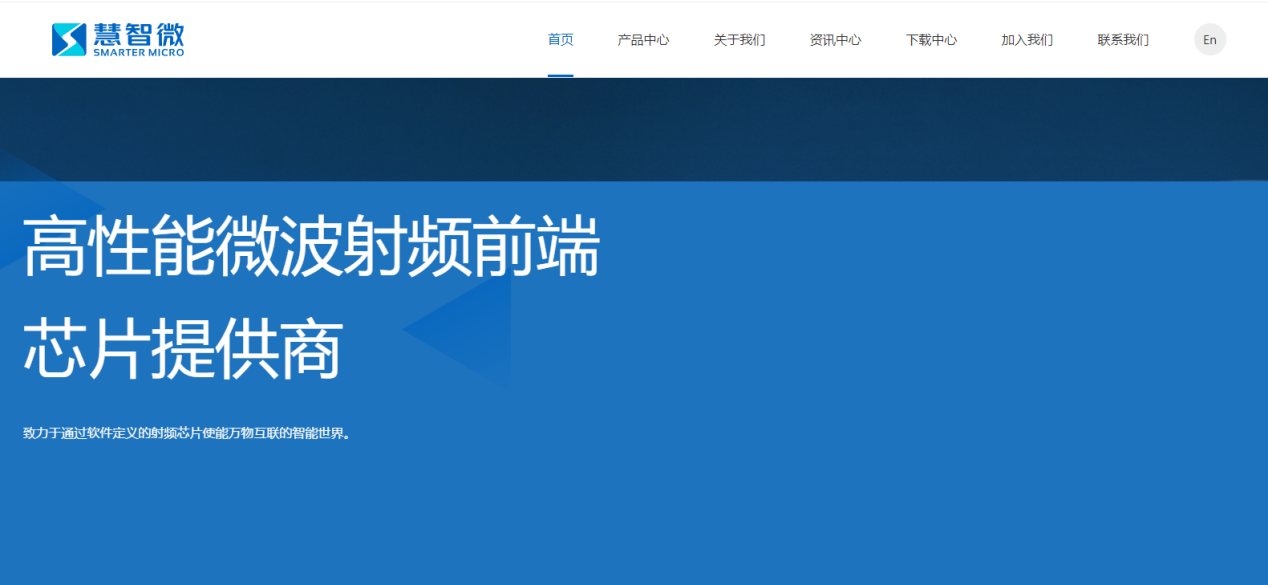This screenshot has width=1268, height=585.
Task: Click the Smarter Micro blue S logo icon
Action: click(69, 39)
